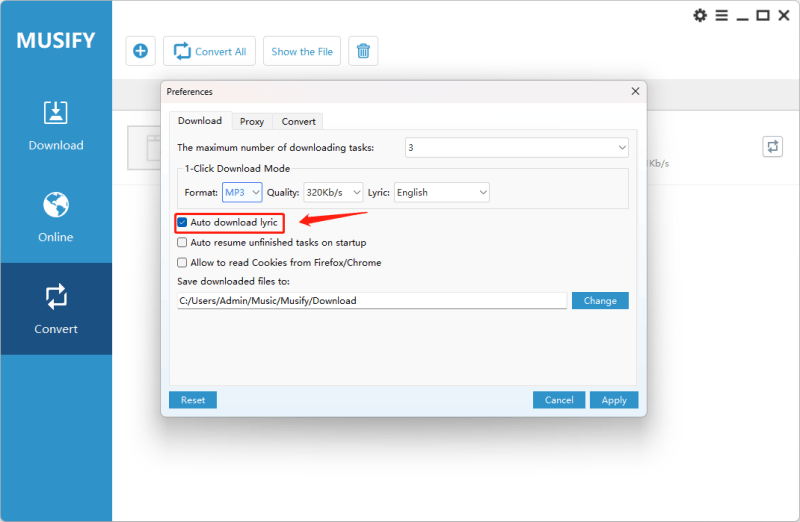The height and width of the screenshot is (522, 800).
Task: Open maximum downloading tasks dropdown
Action: coord(516,147)
